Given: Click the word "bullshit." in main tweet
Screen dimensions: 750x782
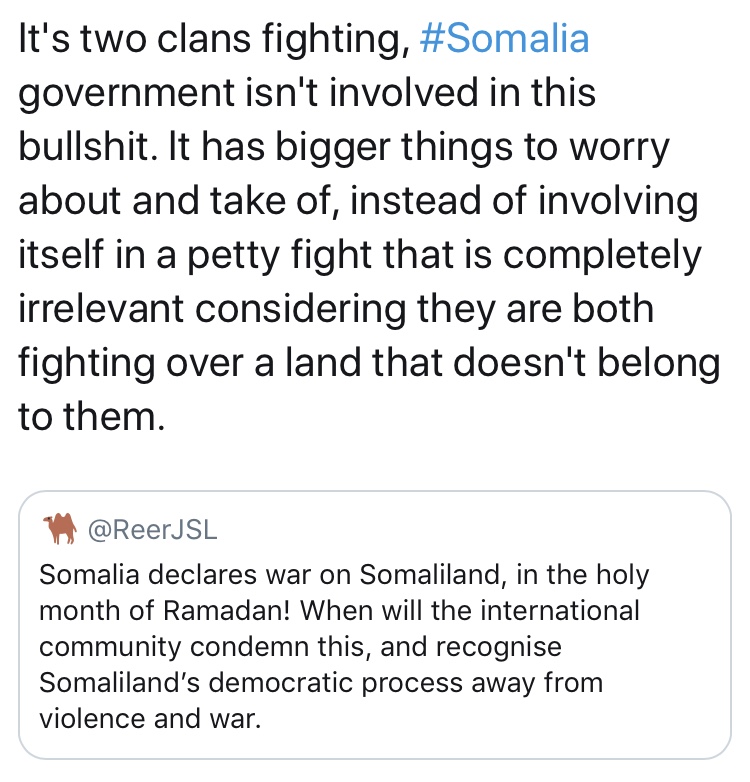Looking at the screenshot, I should tap(84, 147).
